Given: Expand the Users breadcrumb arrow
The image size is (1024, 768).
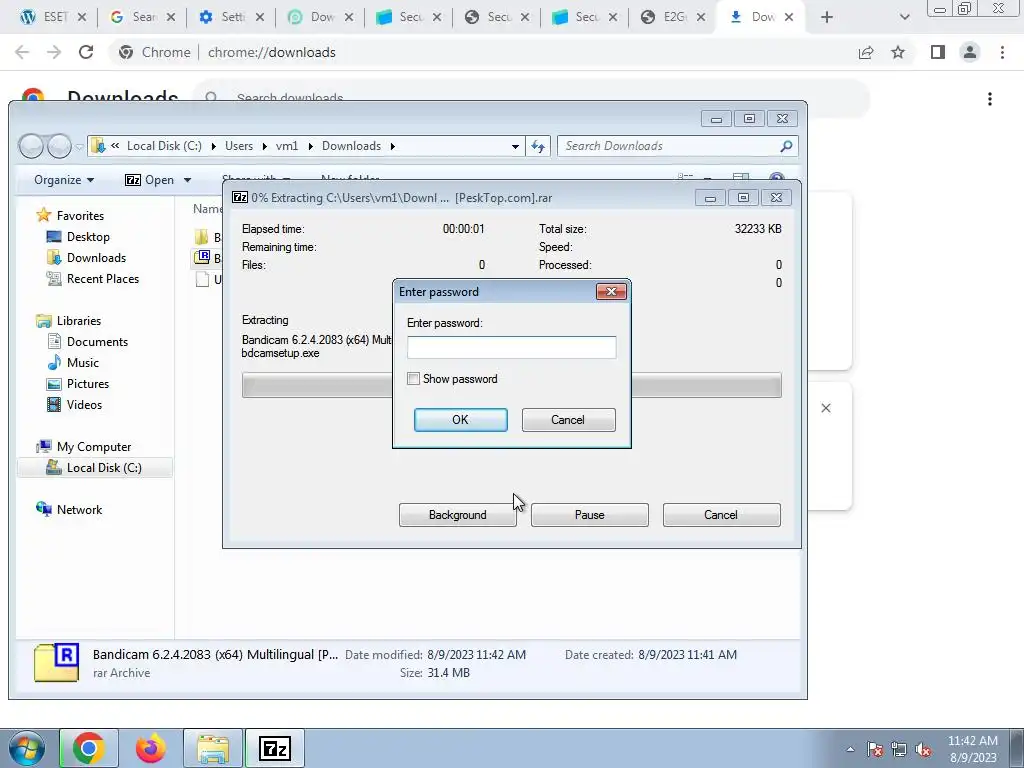Looking at the screenshot, I should [264, 146].
